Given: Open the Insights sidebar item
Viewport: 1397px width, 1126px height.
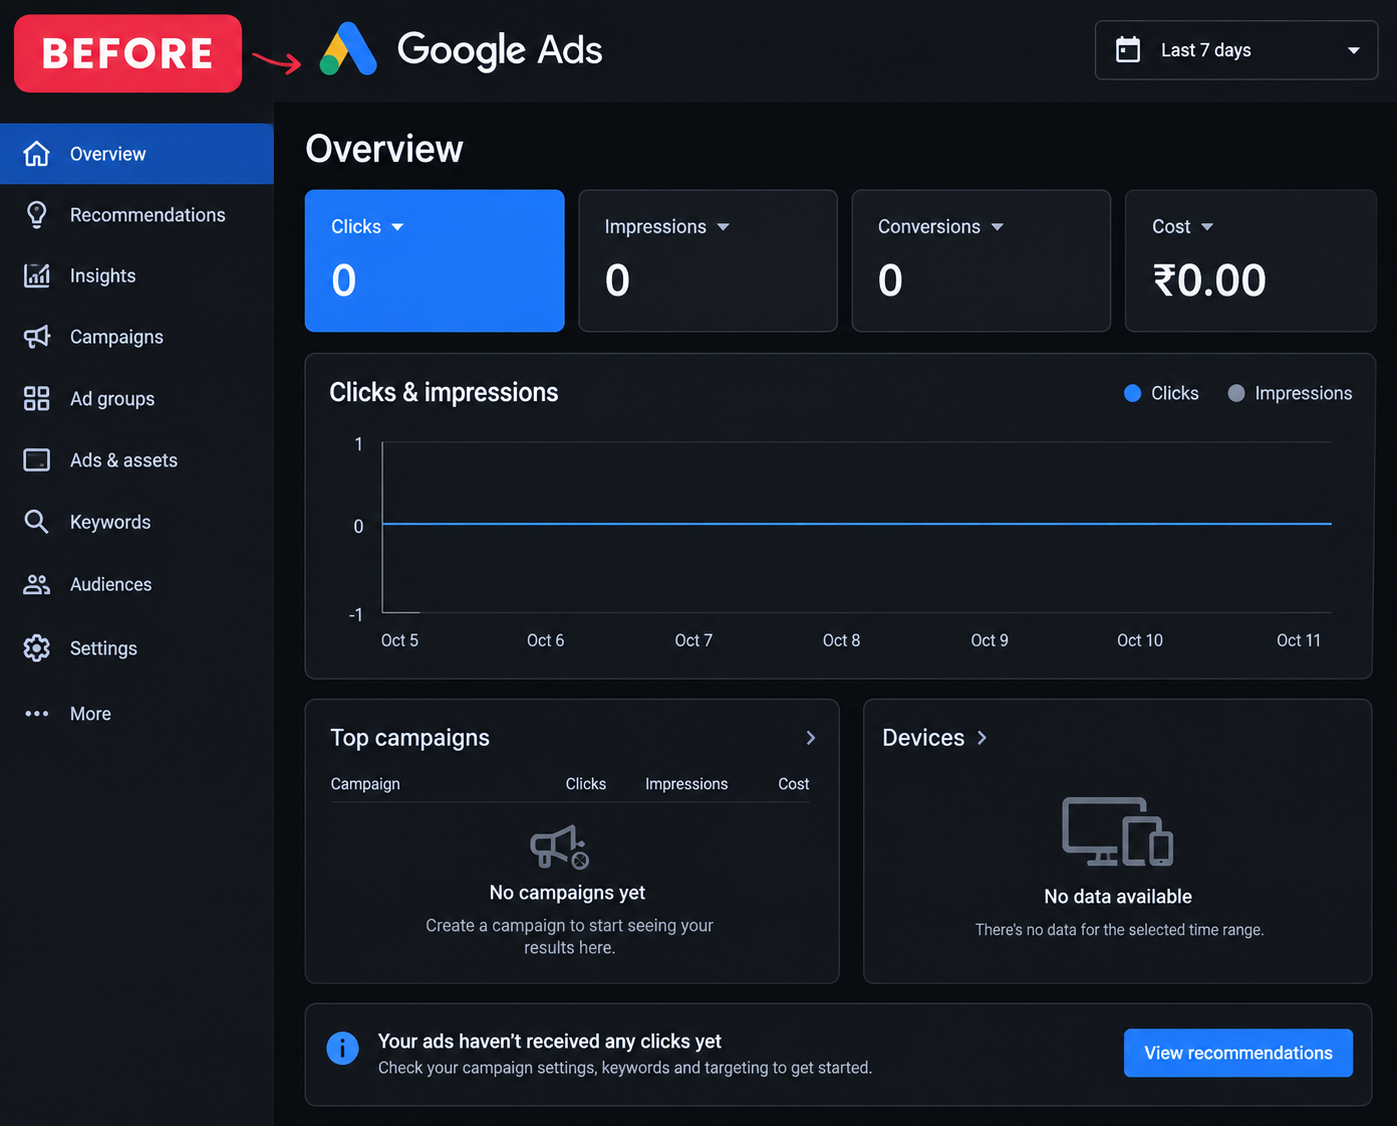Looking at the screenshot, I should (x=137, y=276).
